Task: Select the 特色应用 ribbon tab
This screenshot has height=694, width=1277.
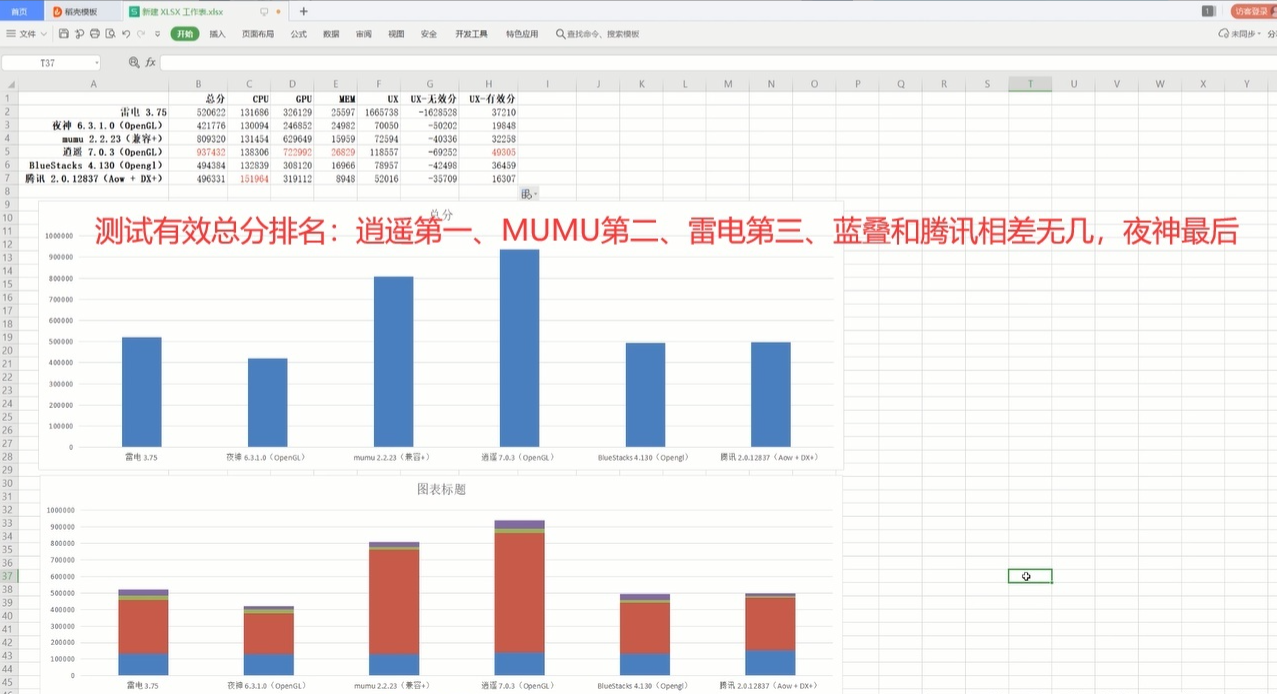Action: (x=522, y=34)
